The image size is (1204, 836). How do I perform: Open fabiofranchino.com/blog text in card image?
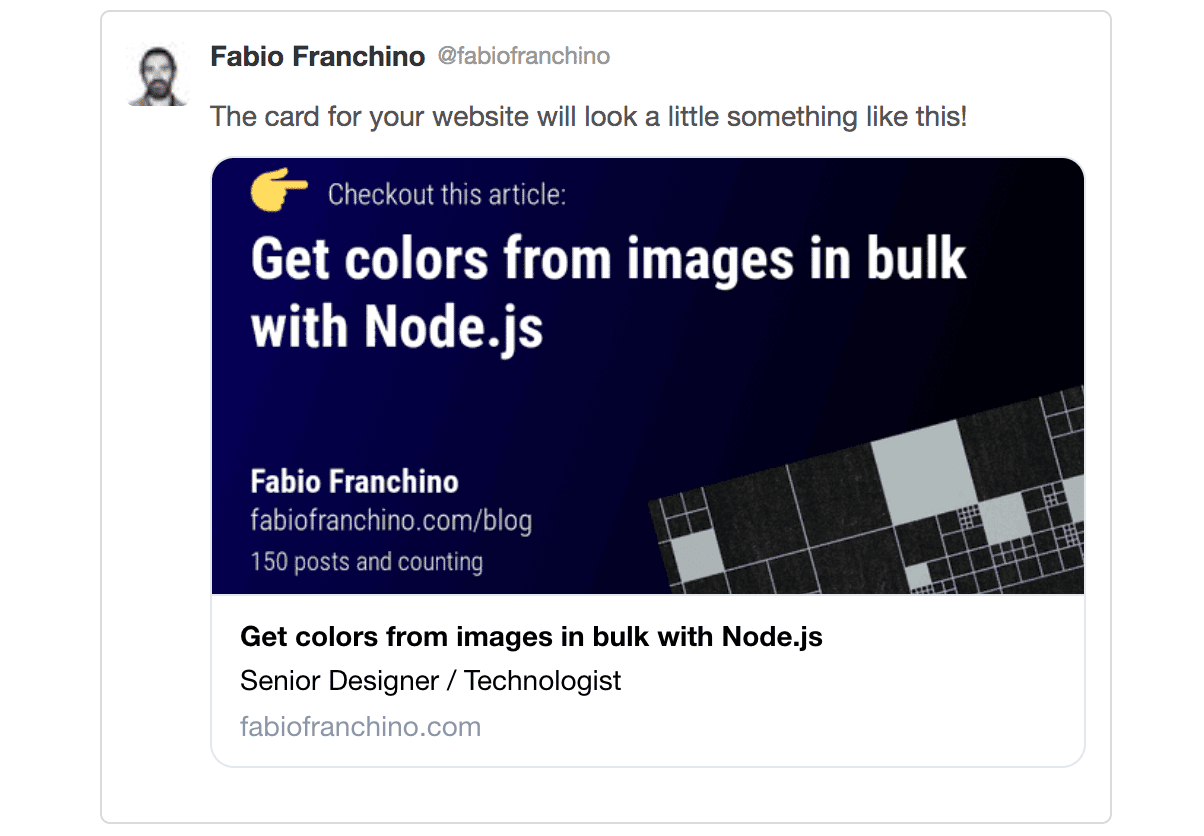coord(391,521)
